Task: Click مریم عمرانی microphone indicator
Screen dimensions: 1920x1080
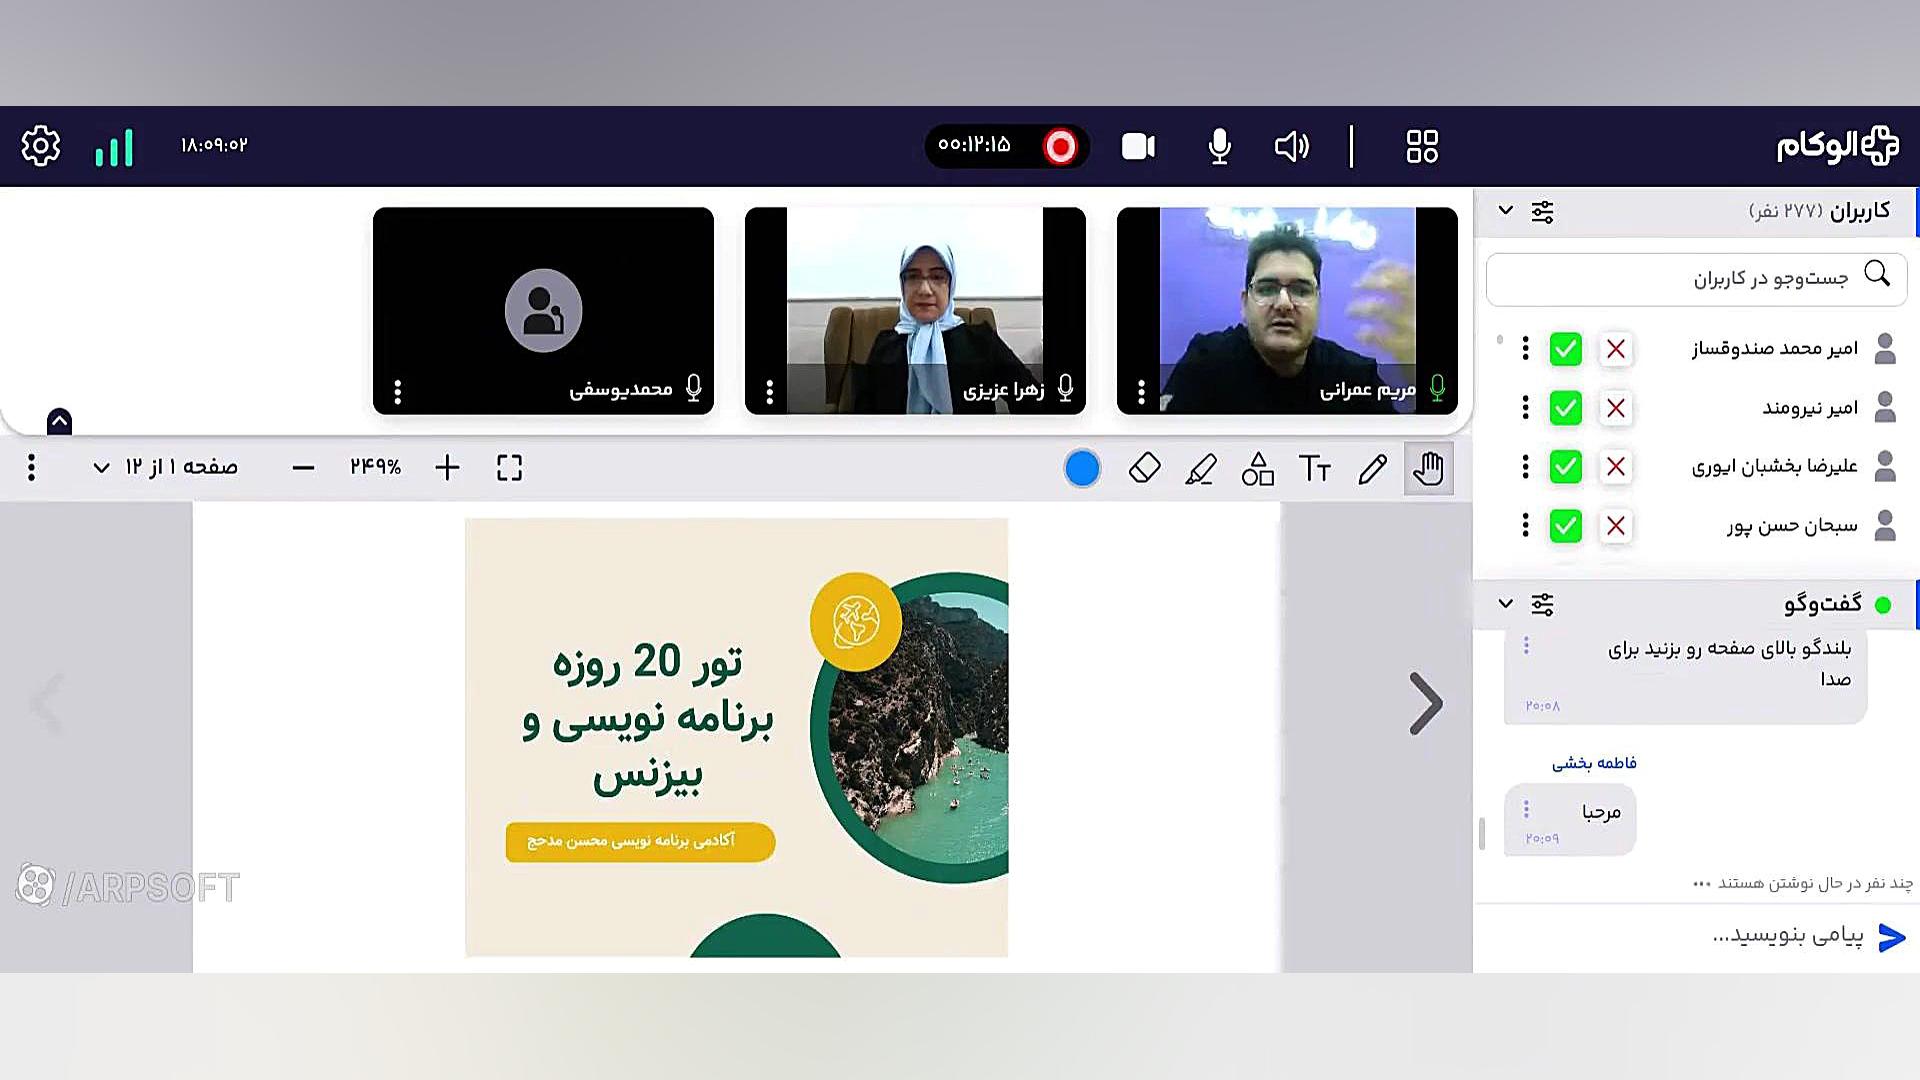Action: [x=1437, y=388]
